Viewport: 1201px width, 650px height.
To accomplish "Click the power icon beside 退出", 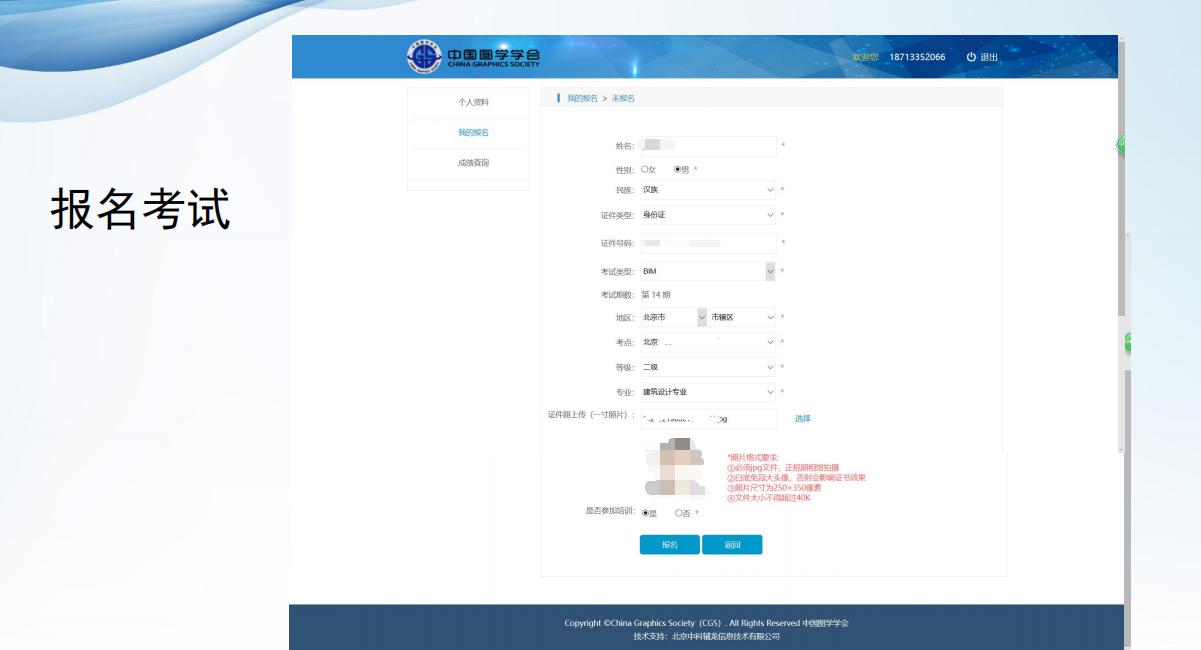I will click(x=971, y=57).
